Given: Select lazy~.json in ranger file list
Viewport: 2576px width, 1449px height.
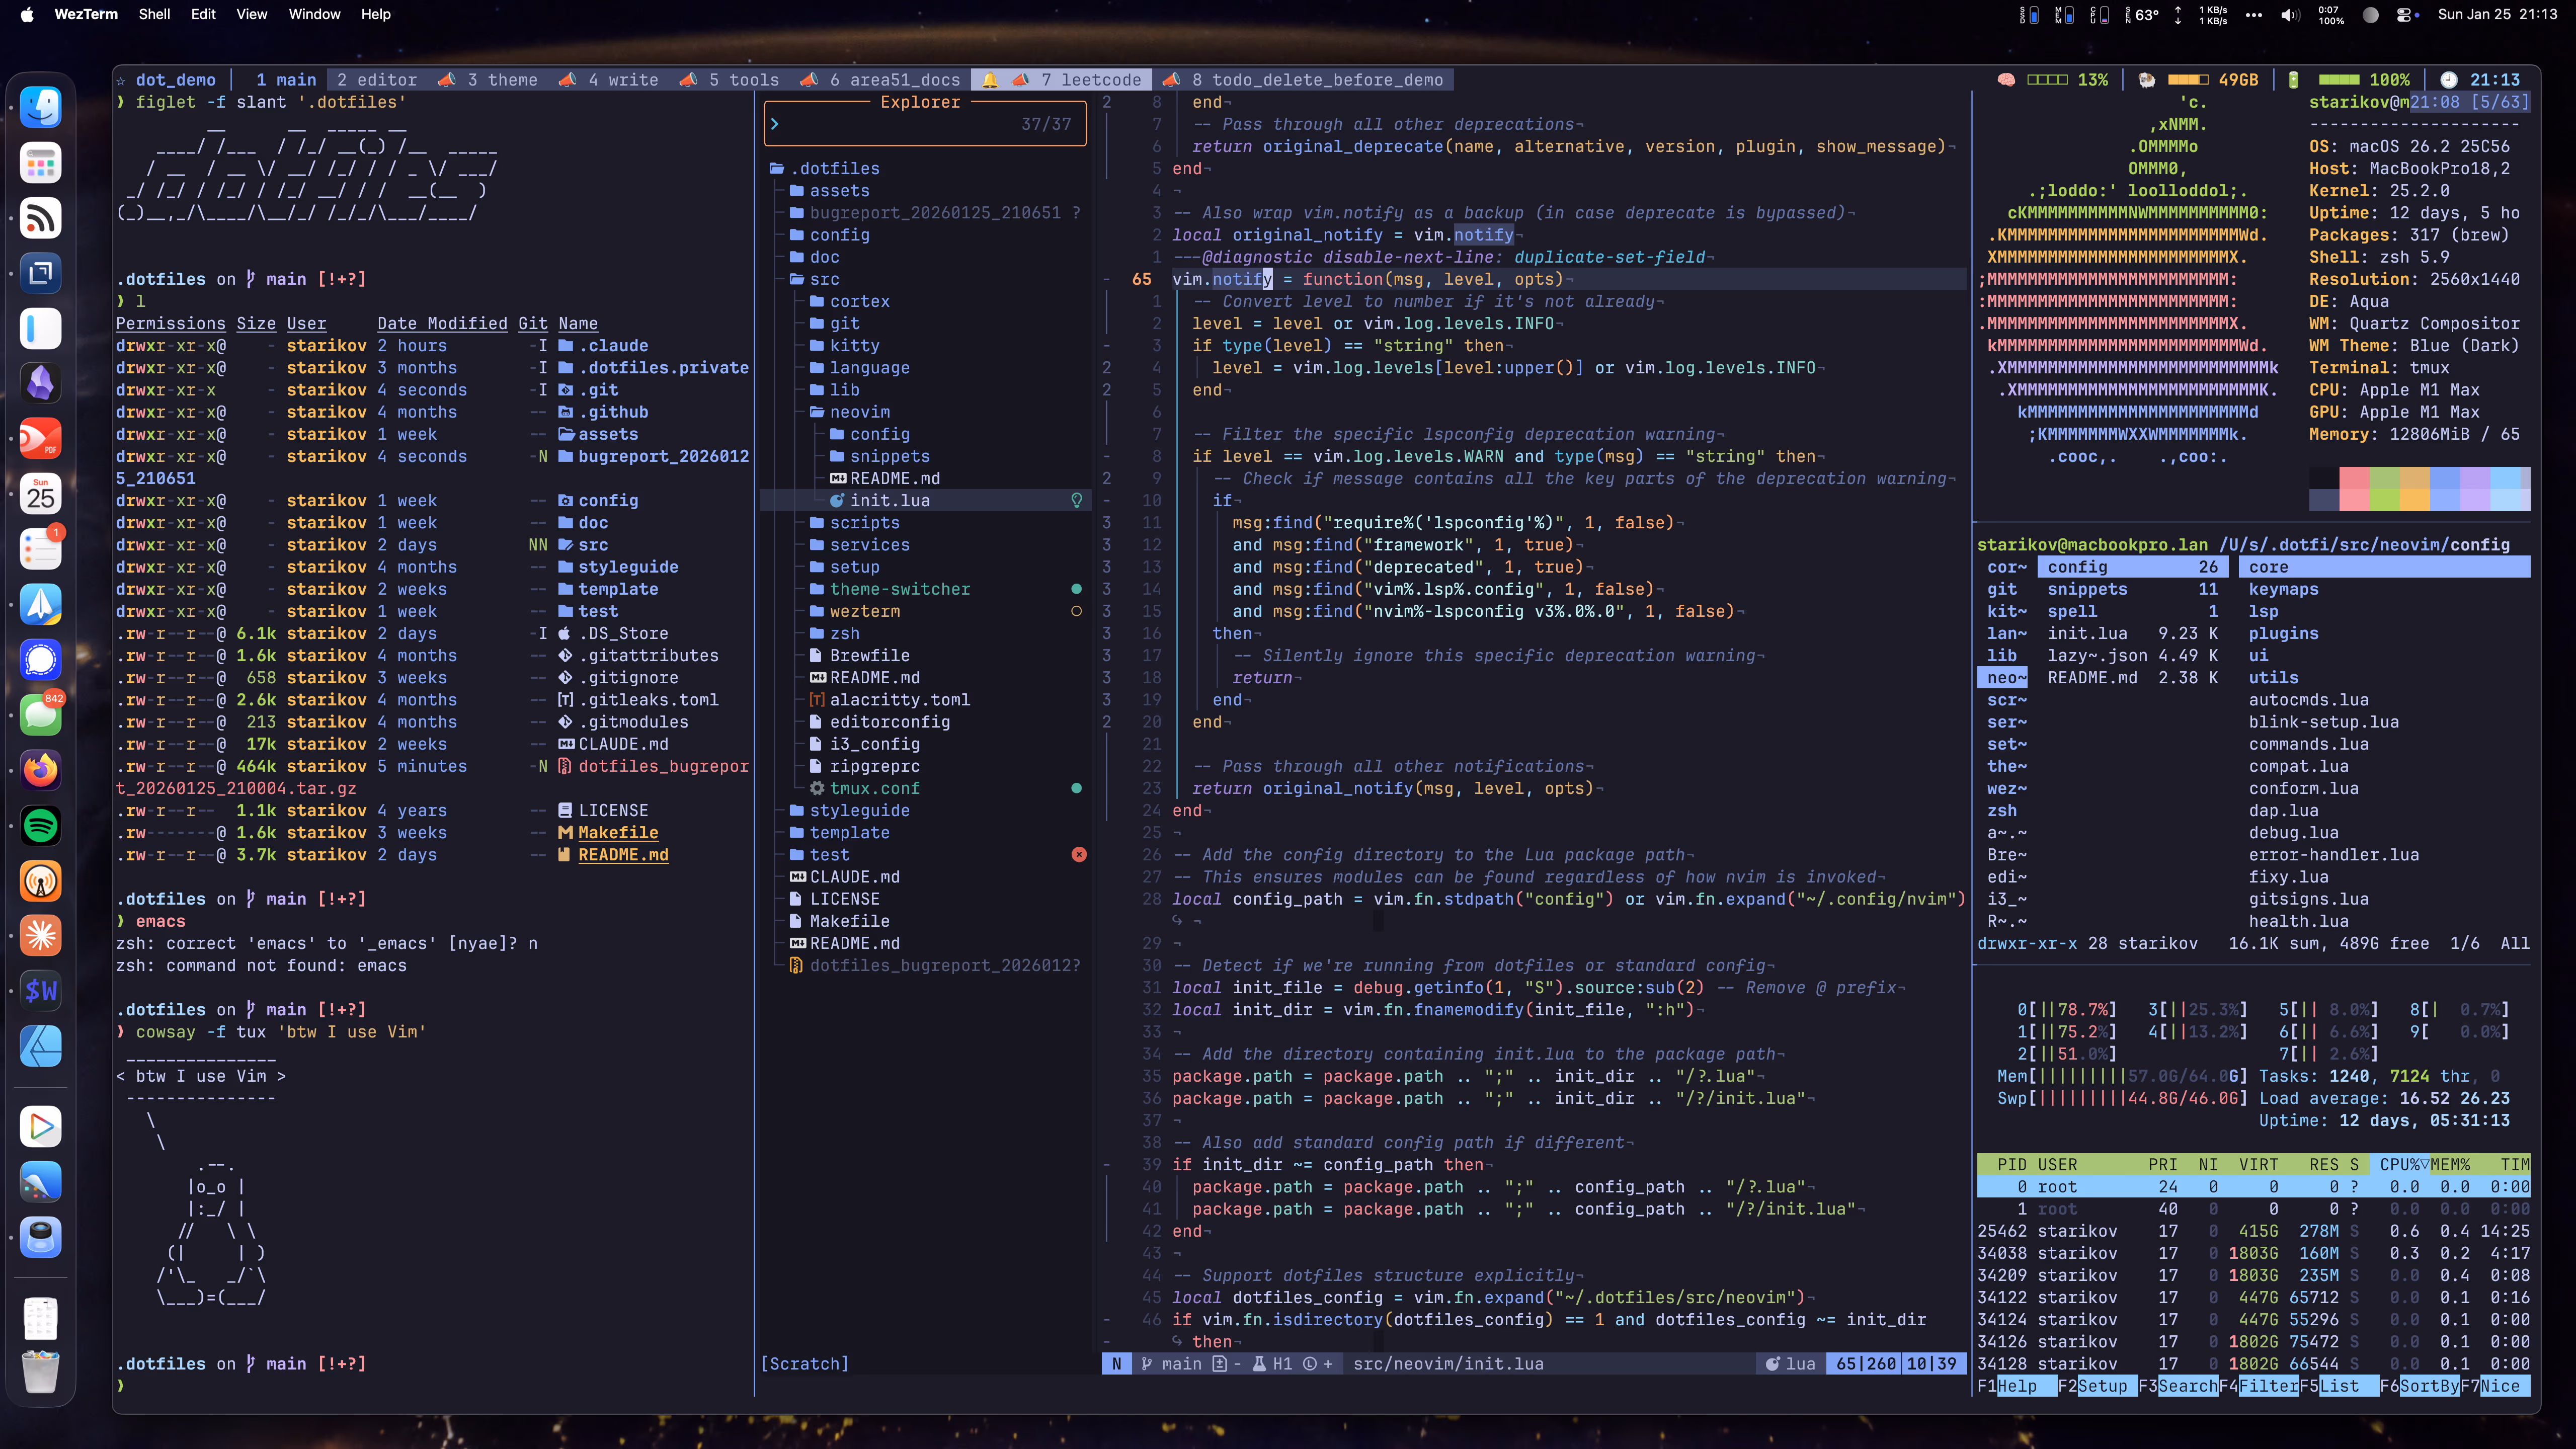Looking at the screenshot, I should [x=2132, y=656].
